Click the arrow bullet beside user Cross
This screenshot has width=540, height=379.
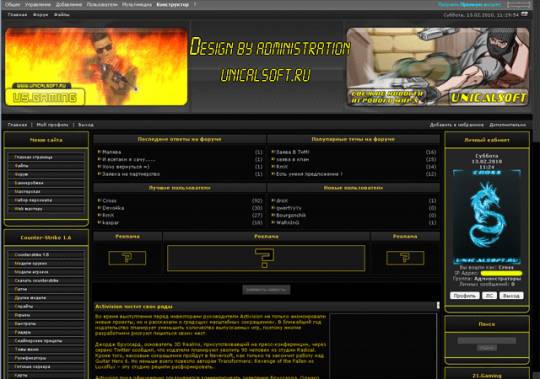point(99,200)
